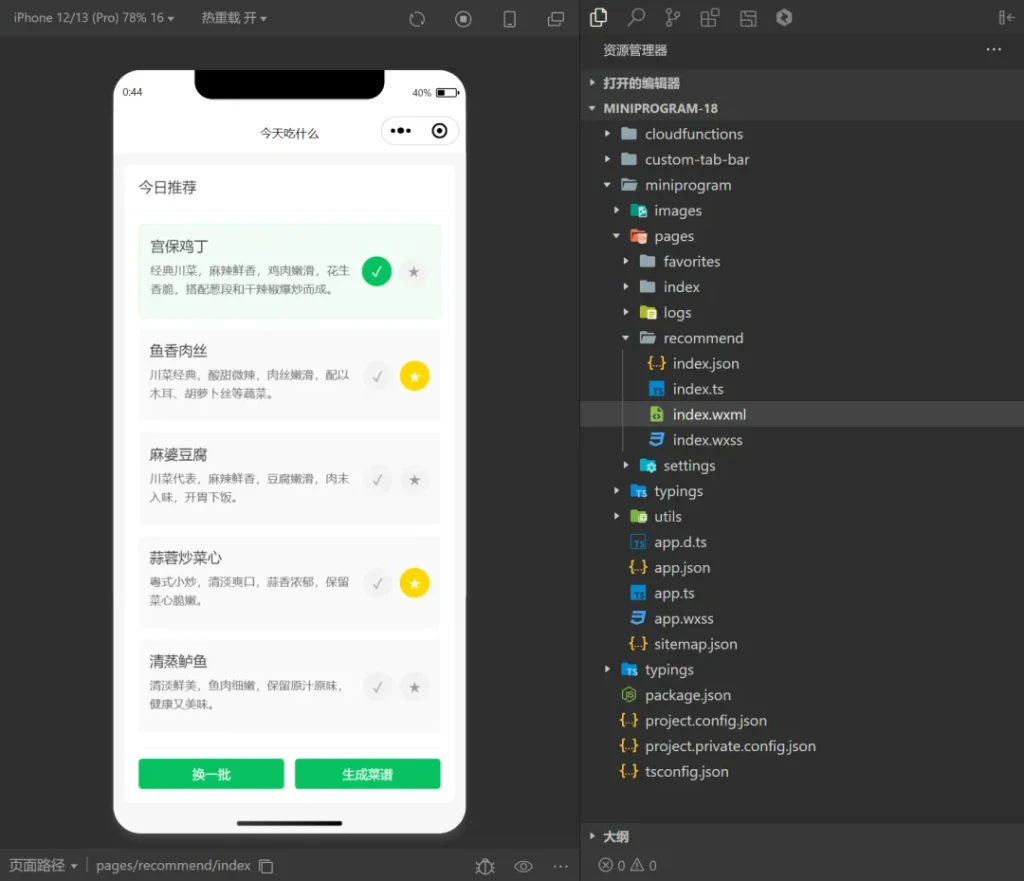Expand the utils folder

pos(801,516)
